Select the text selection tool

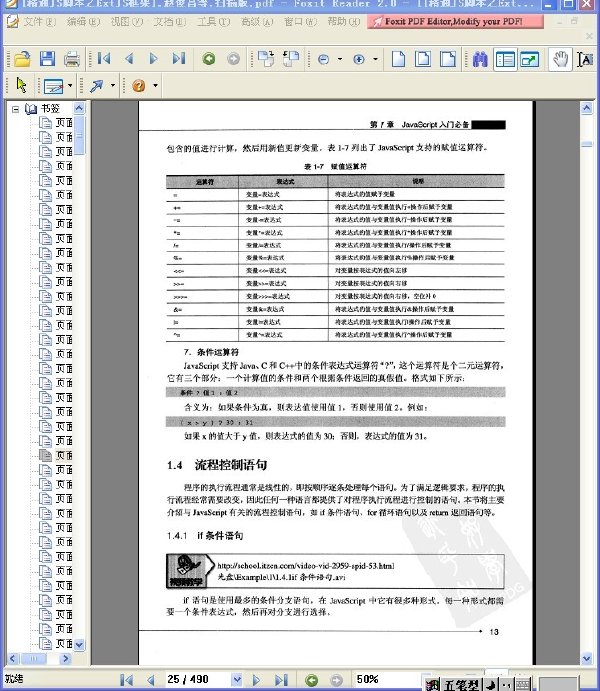tap(585, 59)
